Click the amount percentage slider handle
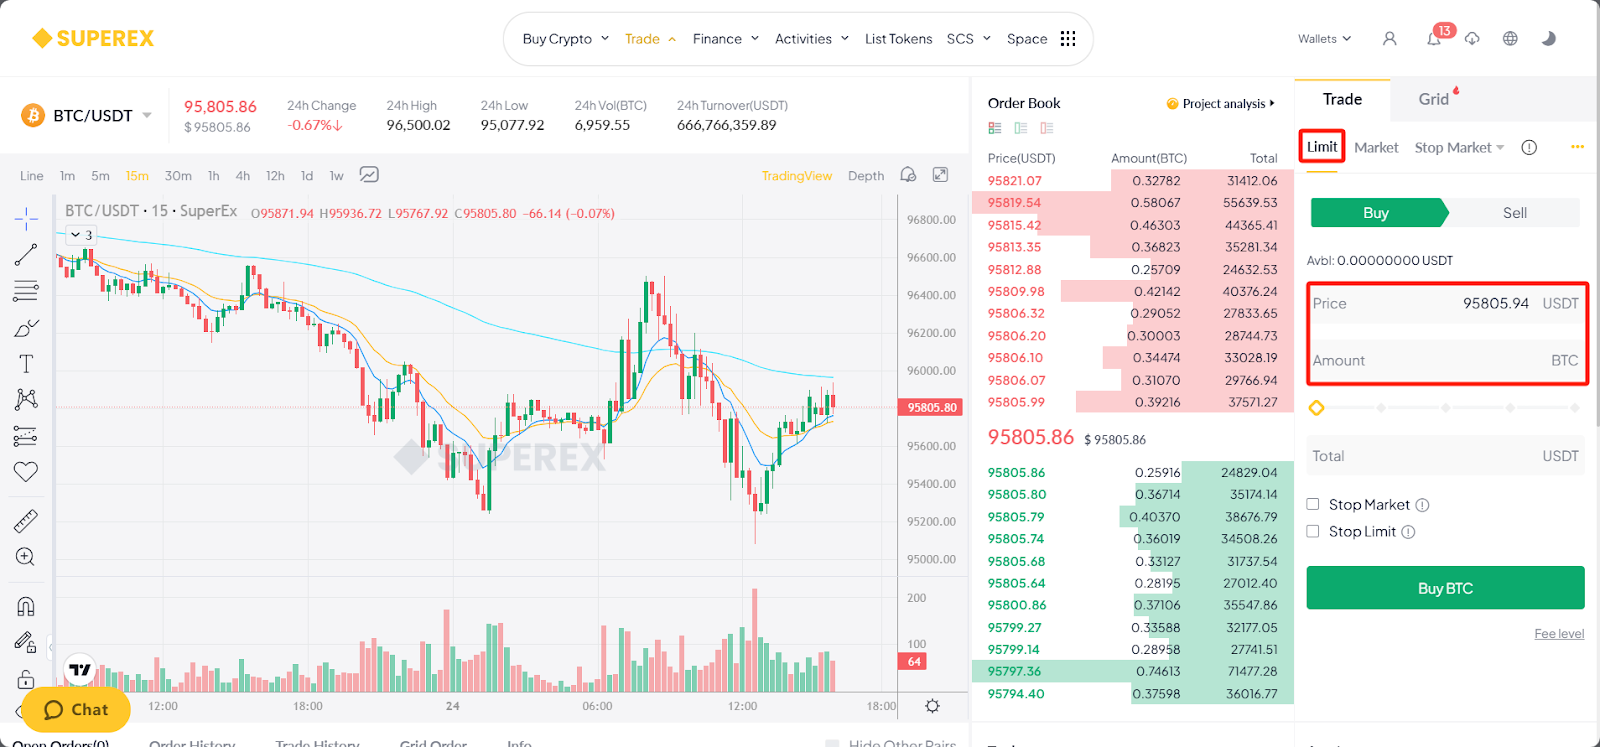 tap(1316, 408)
